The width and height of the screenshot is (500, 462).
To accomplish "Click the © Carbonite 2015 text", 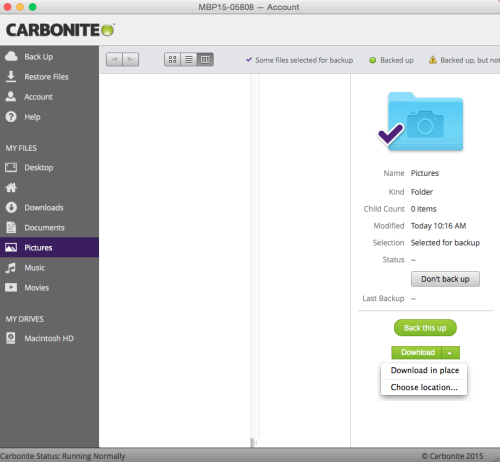I will click(452, 456).
